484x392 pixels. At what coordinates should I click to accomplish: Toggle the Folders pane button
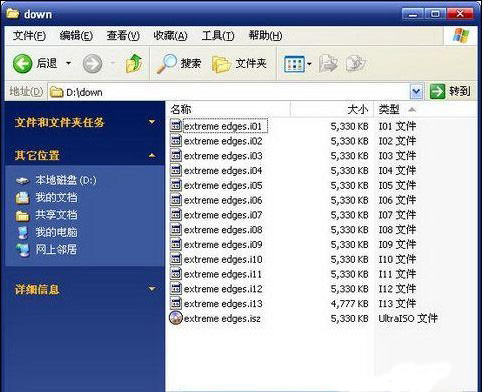239,64
